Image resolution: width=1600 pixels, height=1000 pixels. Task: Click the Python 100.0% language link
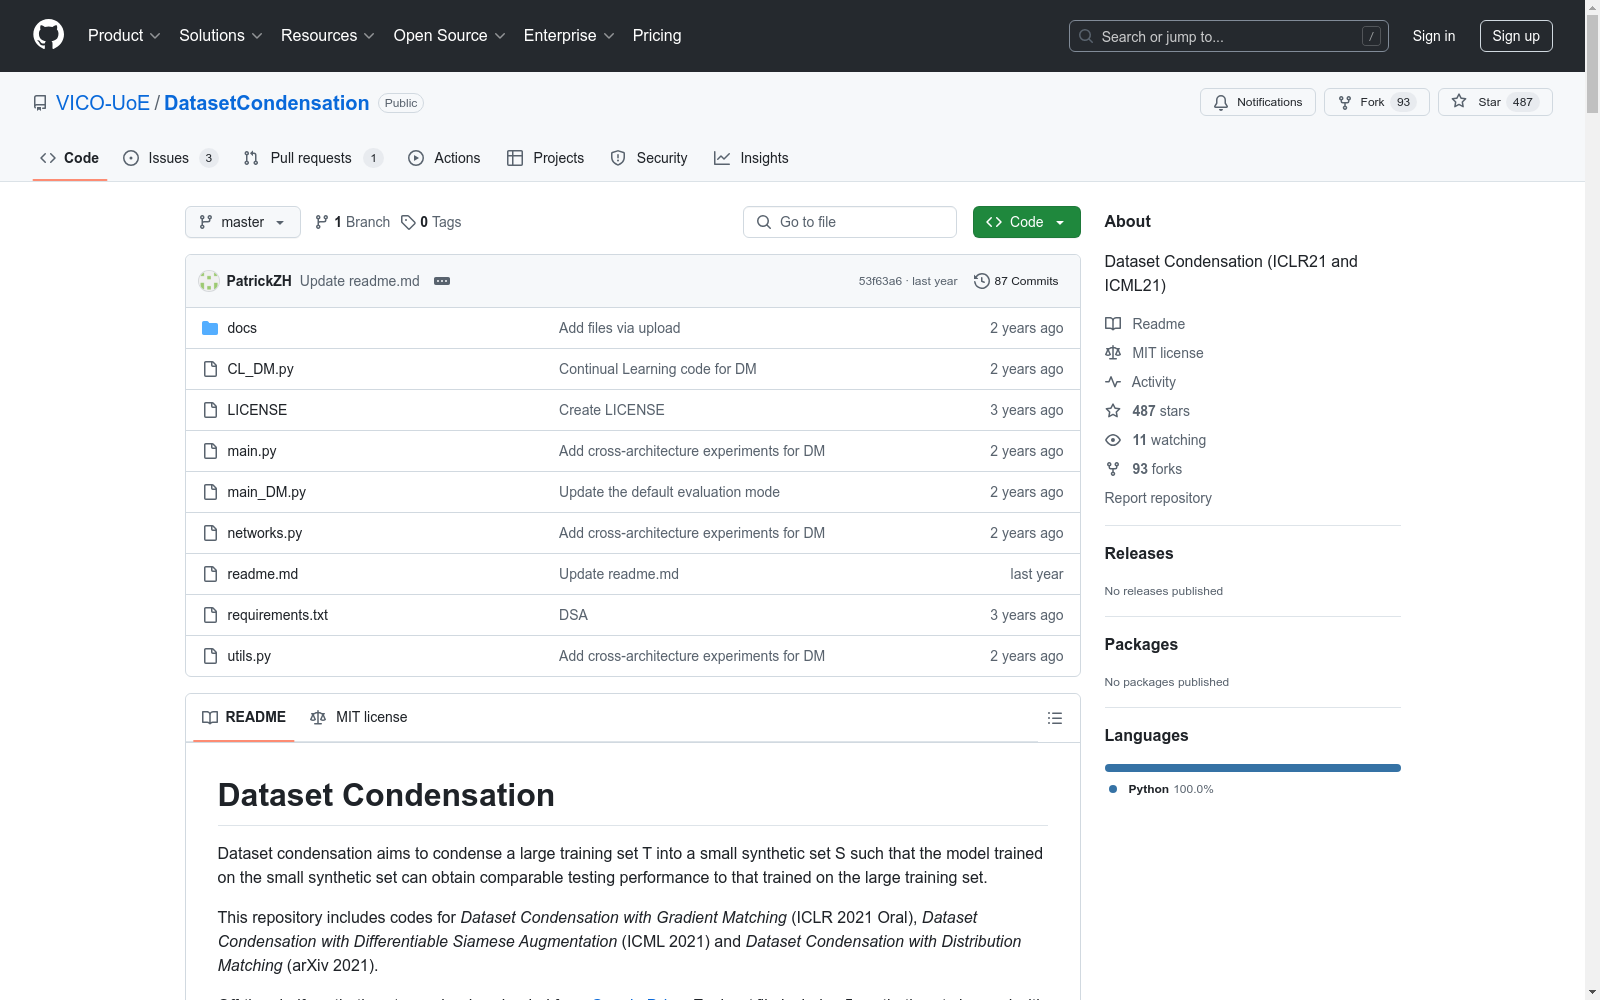[x=1161, y=789]
